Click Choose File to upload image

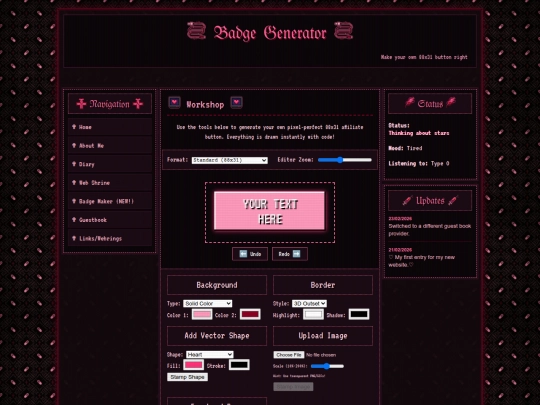pos(289,355)
